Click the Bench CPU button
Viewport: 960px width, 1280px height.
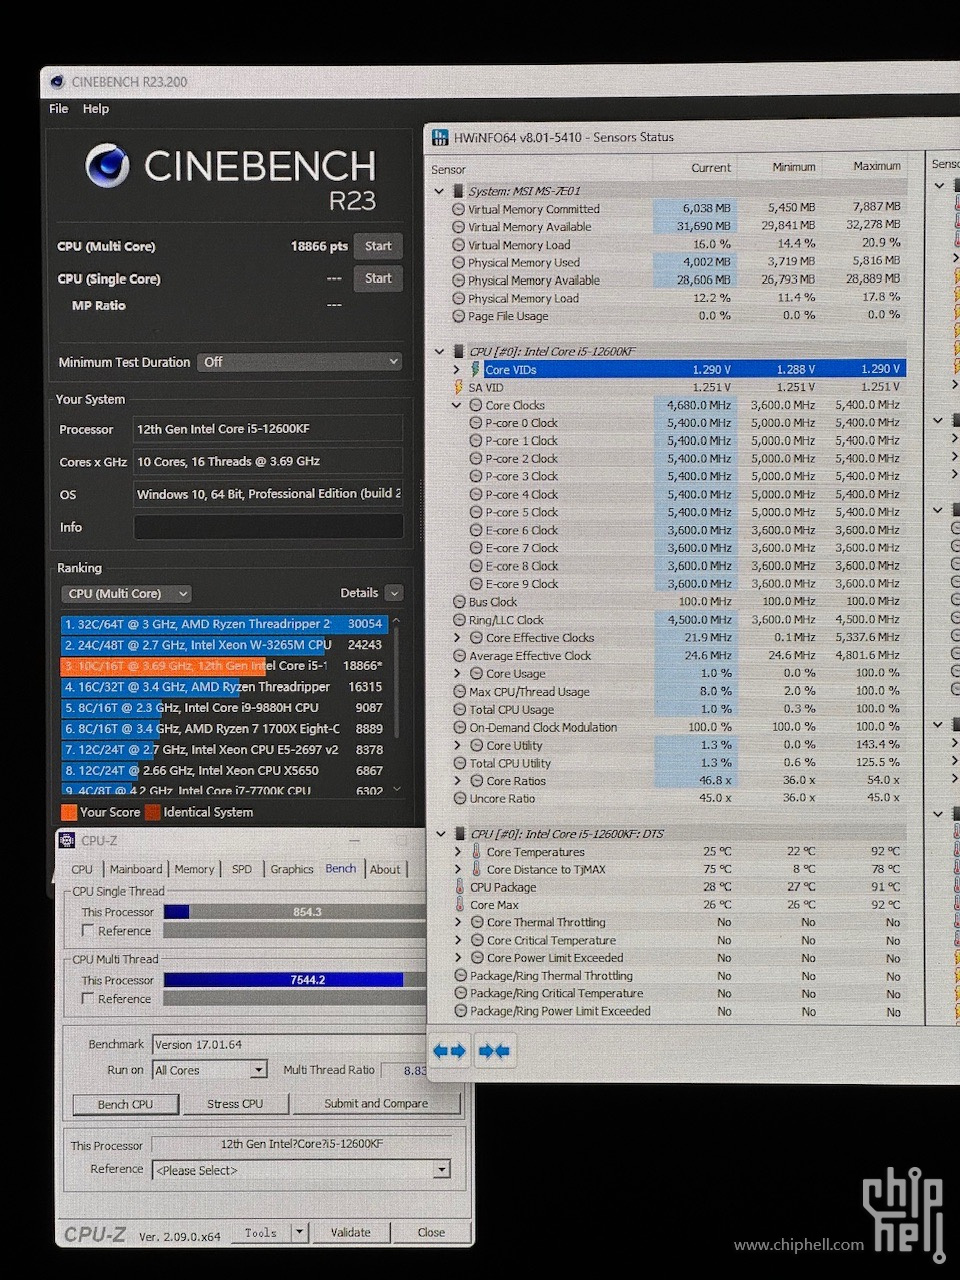coord(126,1104)
